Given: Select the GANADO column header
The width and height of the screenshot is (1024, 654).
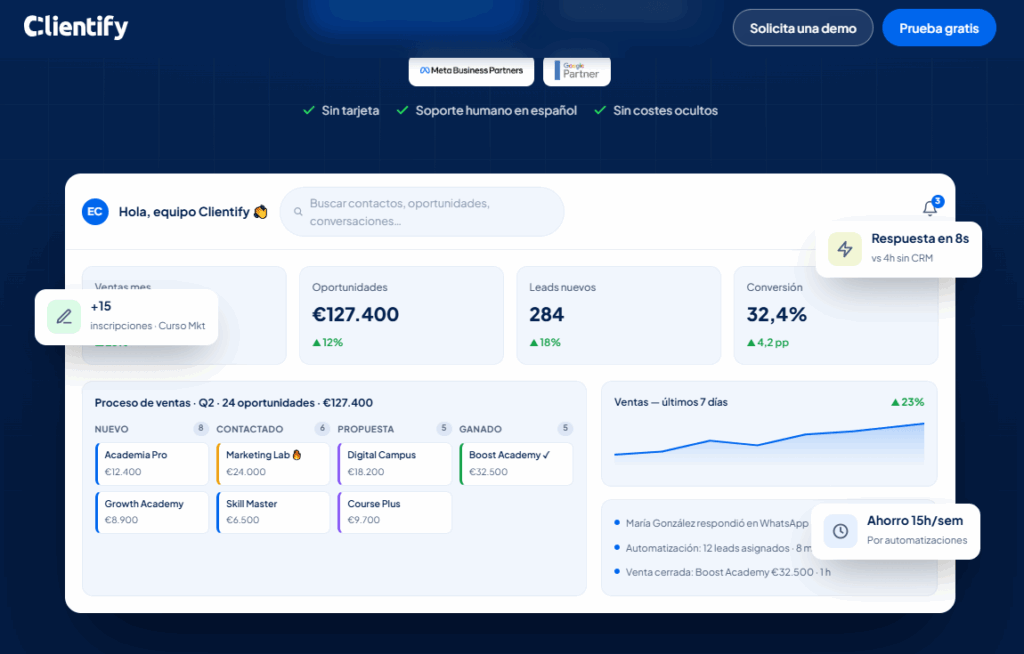Looking at the screenshot, I should pos(480,429).
